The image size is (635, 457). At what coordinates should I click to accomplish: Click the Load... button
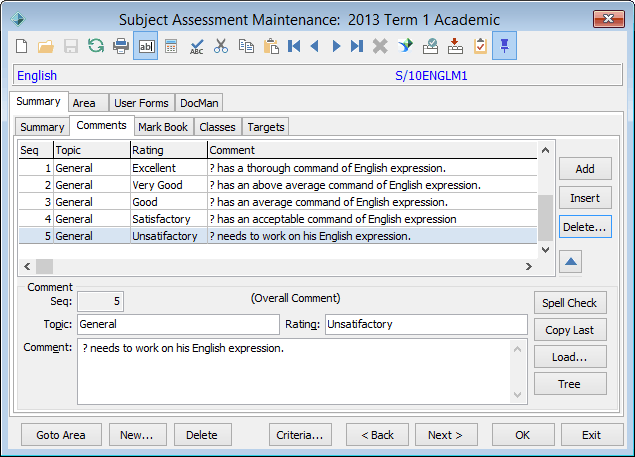tap(570, 357)
